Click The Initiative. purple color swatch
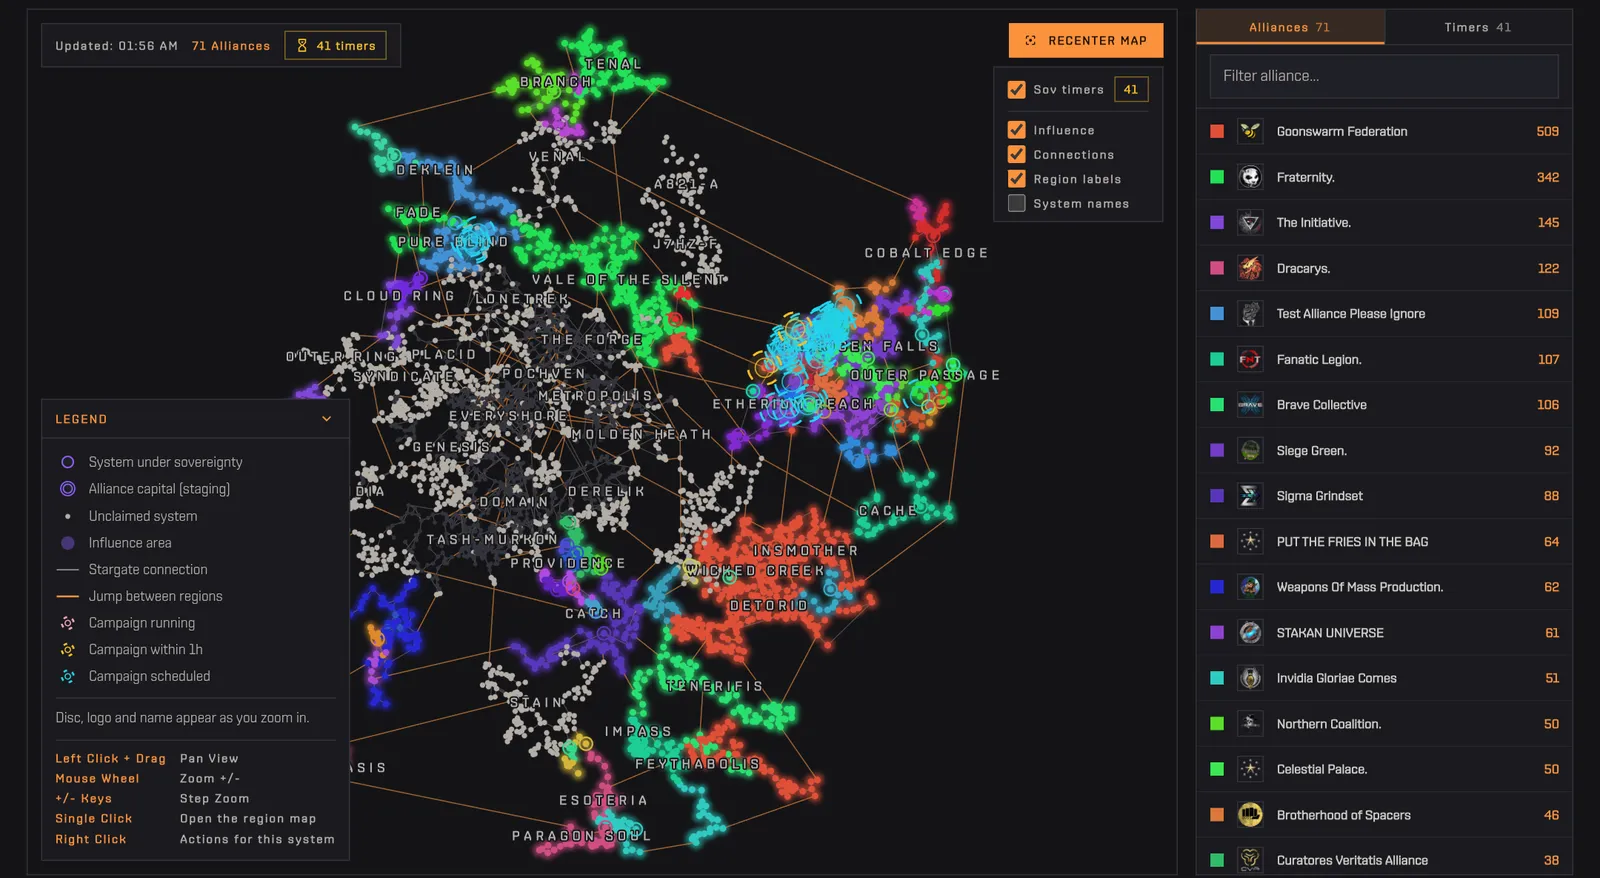Viewport: 1600px width, 878px height. [x=1217, y=222]
